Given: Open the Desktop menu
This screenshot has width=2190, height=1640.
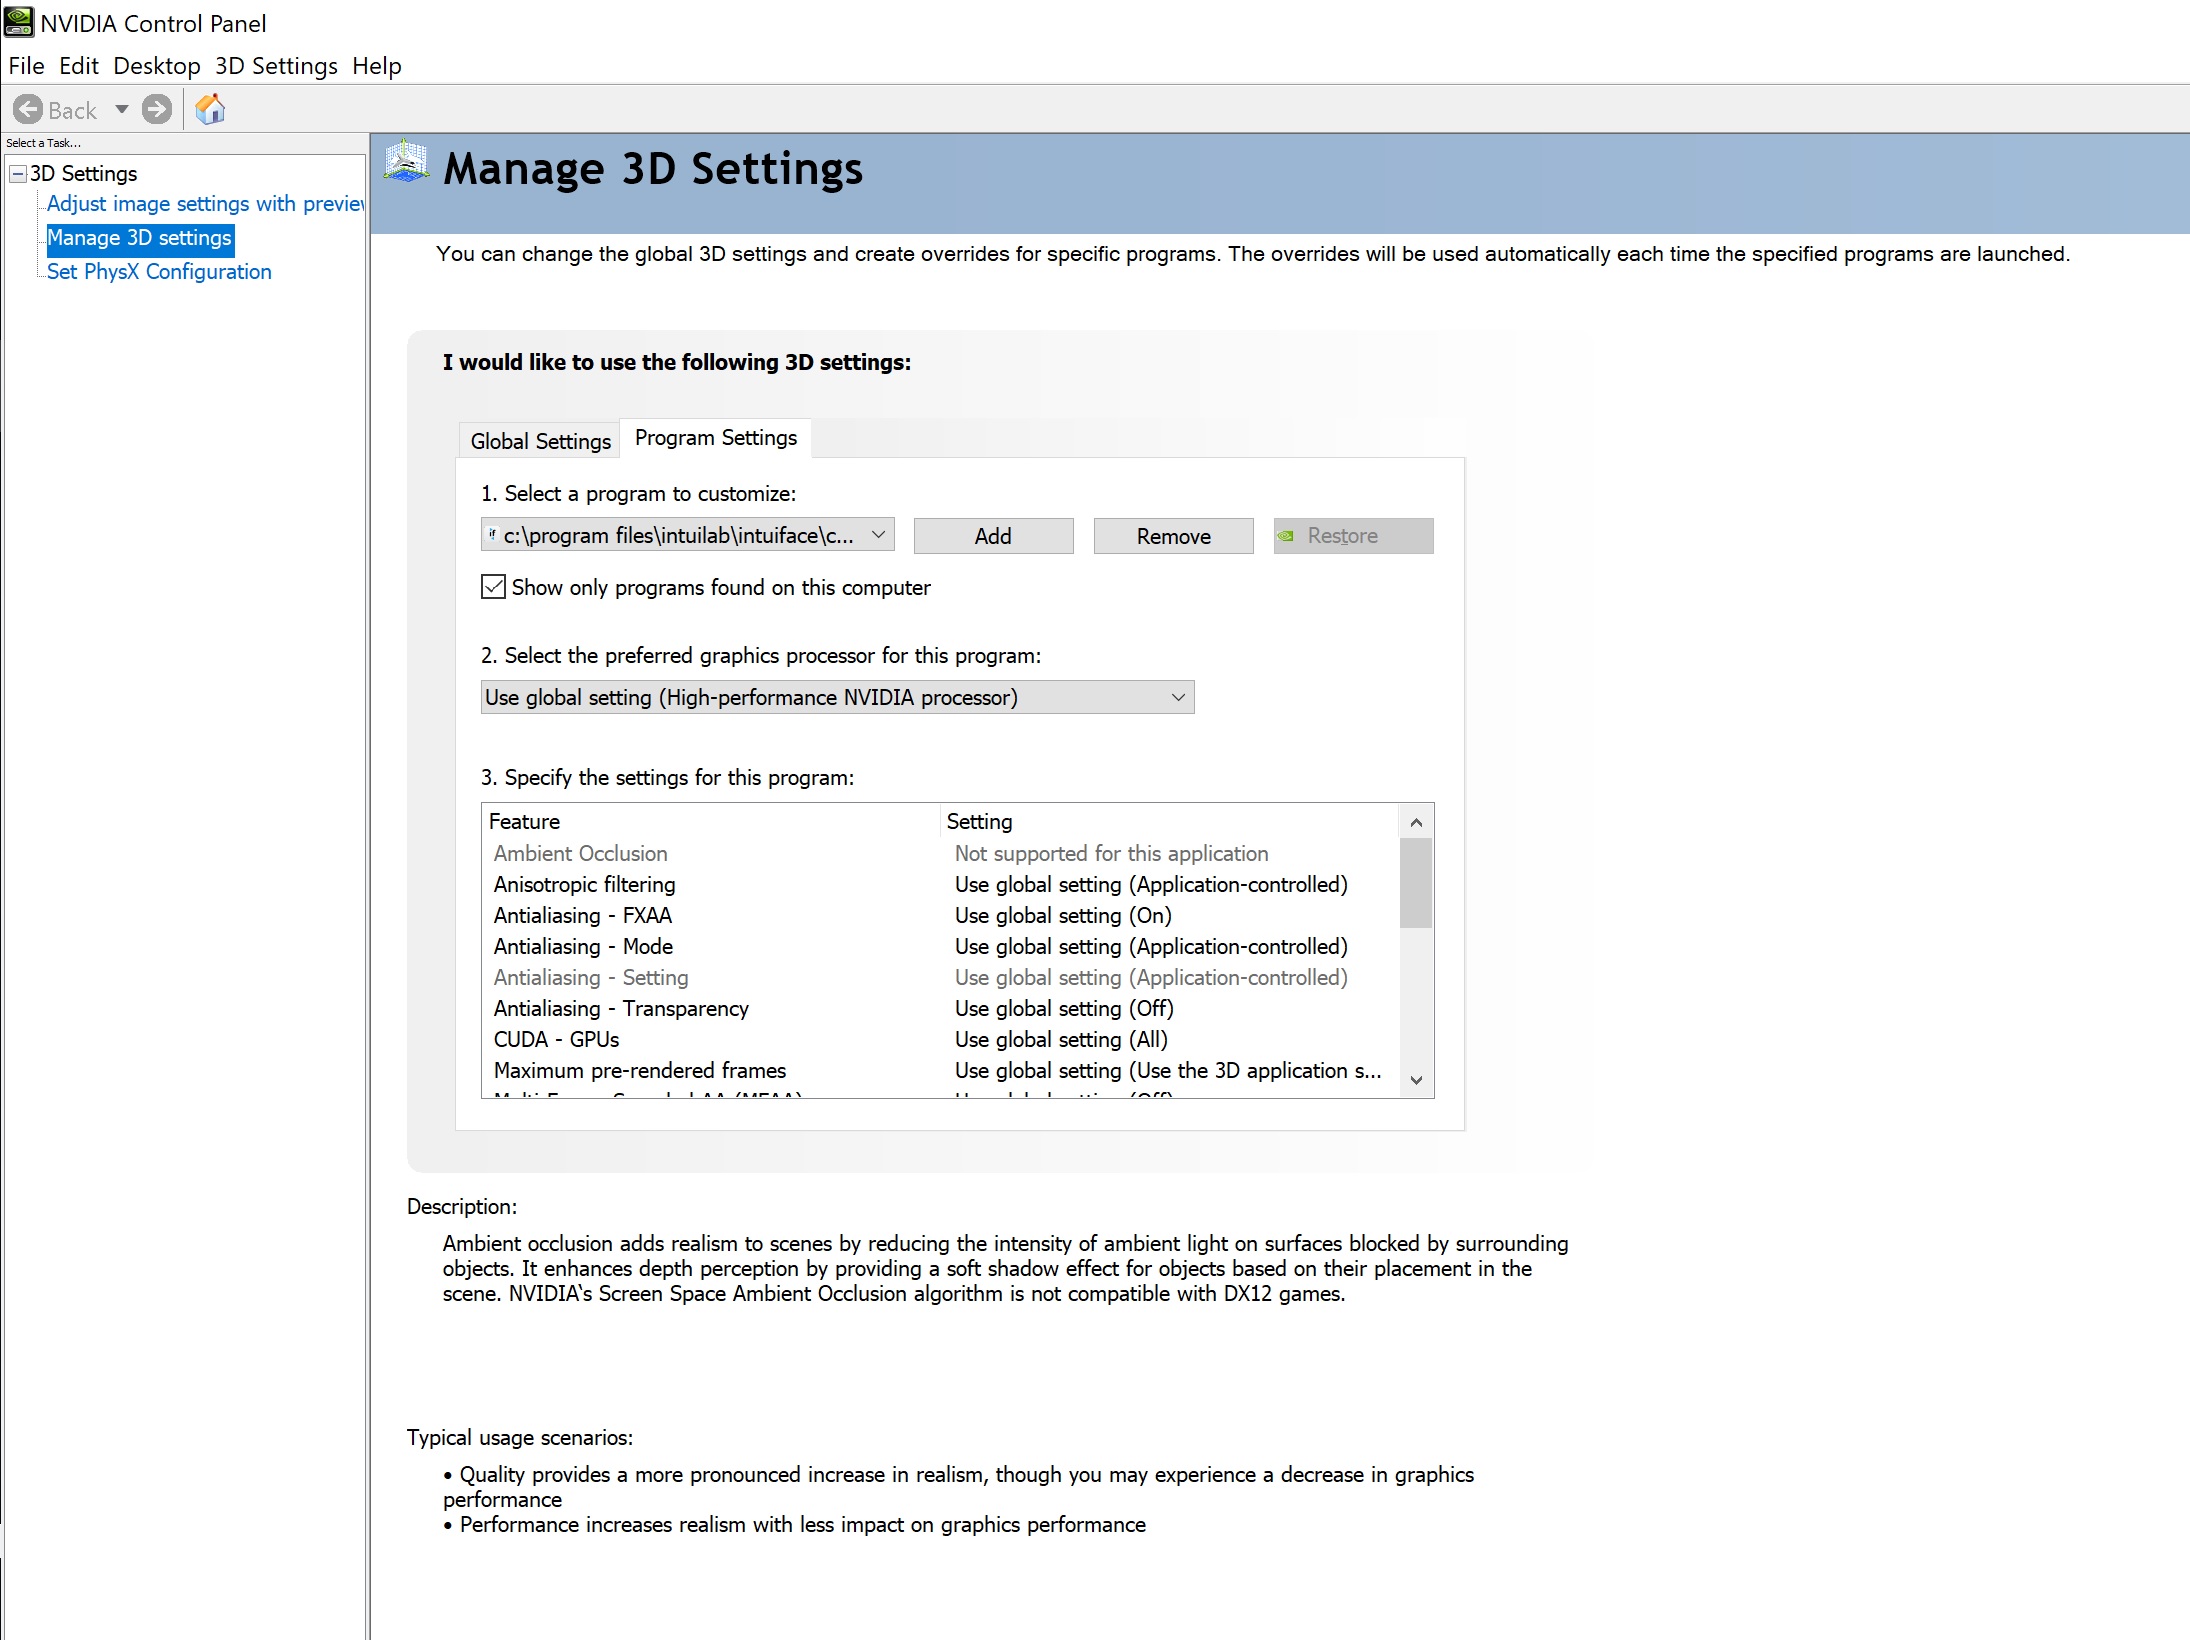Looking at the screenshot, I should [156, 65].
